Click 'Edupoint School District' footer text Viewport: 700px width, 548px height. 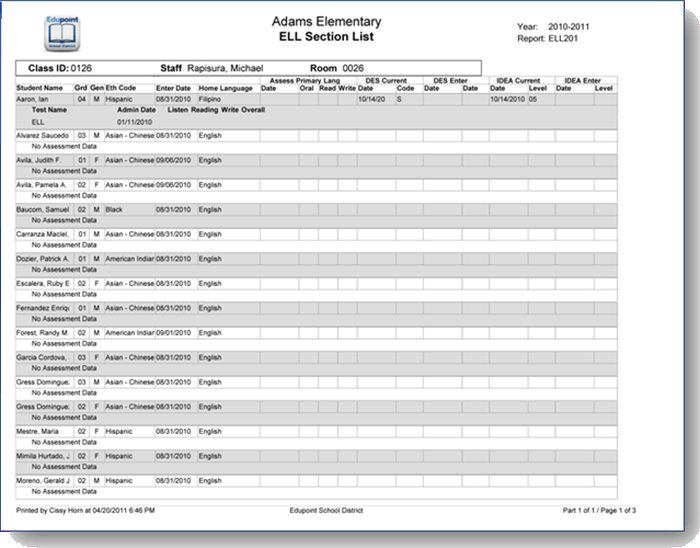pyautogui.click(x=326, y=510)
